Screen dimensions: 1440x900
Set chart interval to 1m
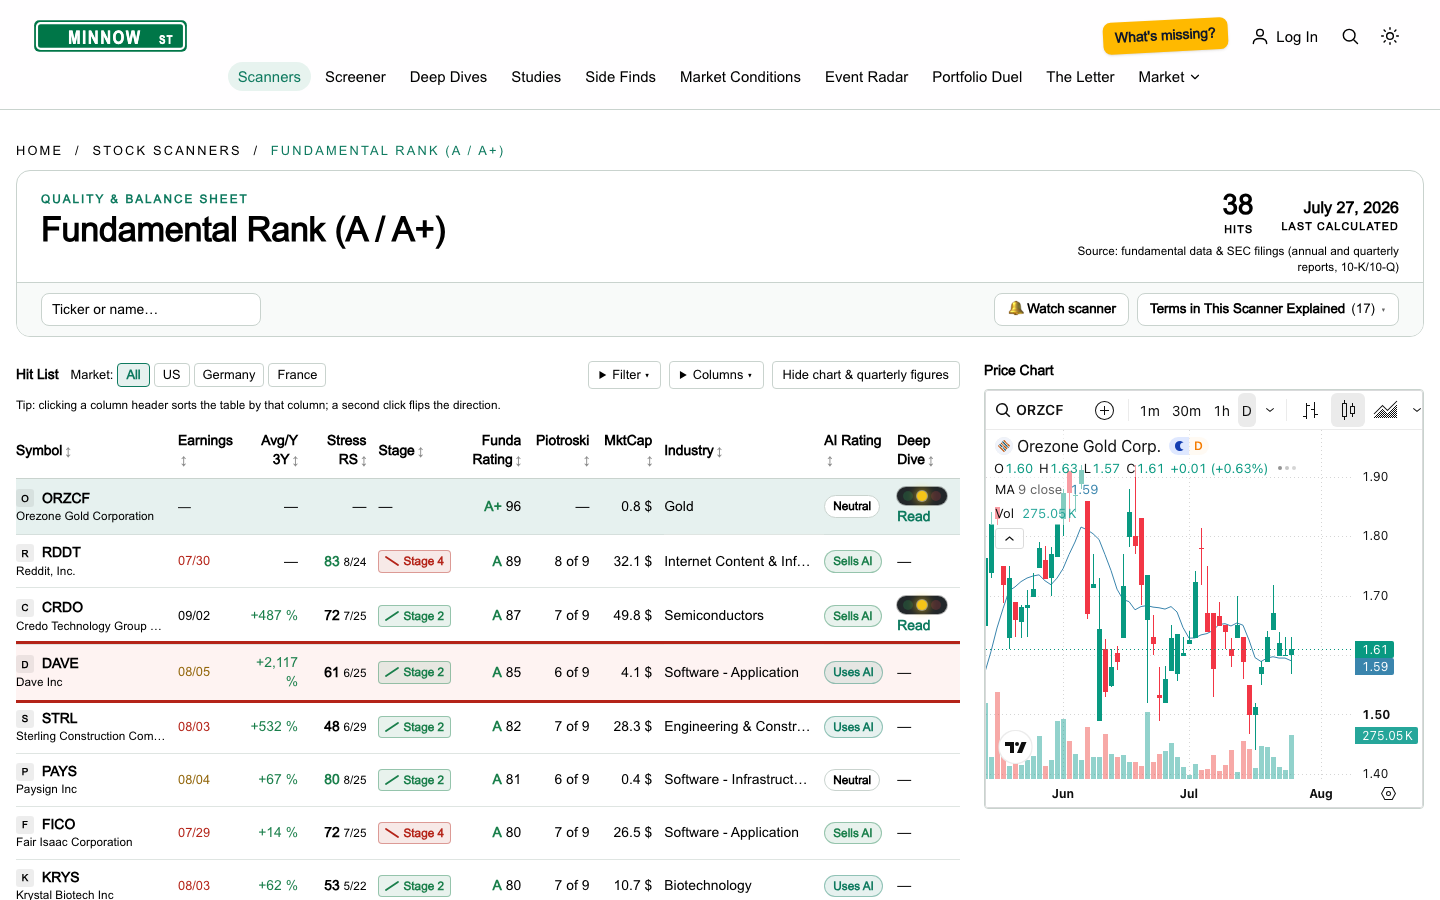(x=1150, y=410)
